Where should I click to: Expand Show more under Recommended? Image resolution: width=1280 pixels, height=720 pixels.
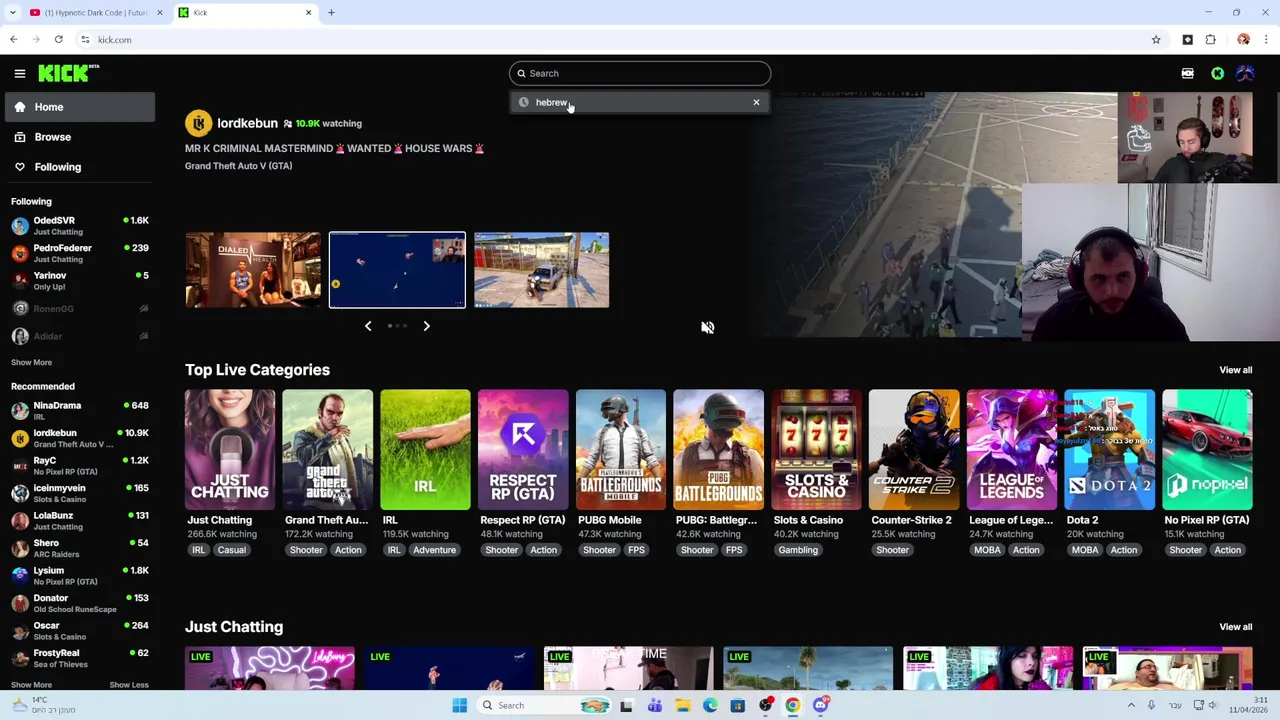tap(31, 685)
